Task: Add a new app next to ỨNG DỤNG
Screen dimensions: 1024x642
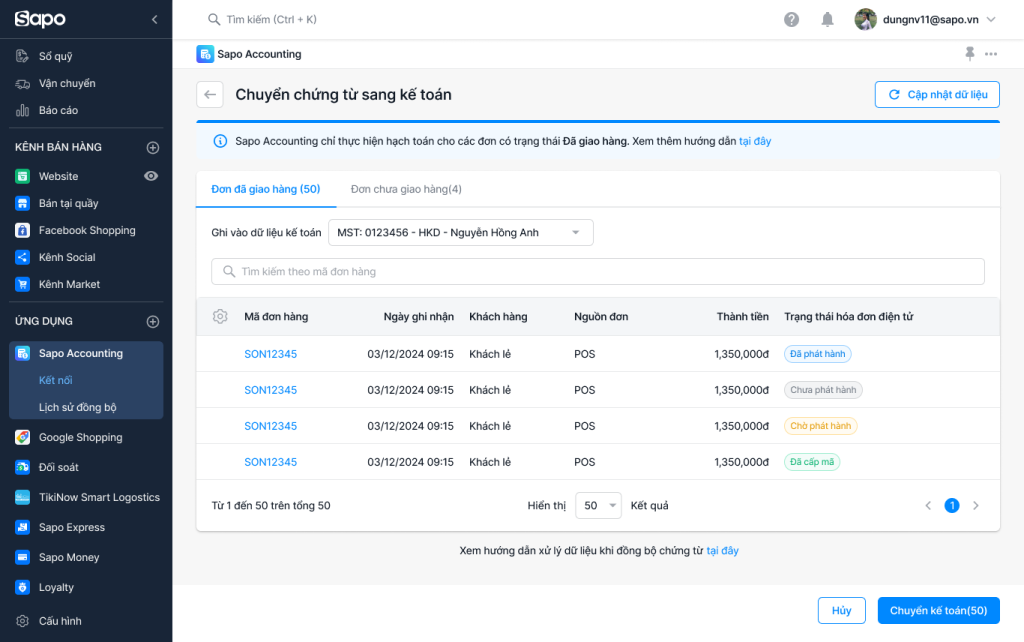Action: coord(153,321)
